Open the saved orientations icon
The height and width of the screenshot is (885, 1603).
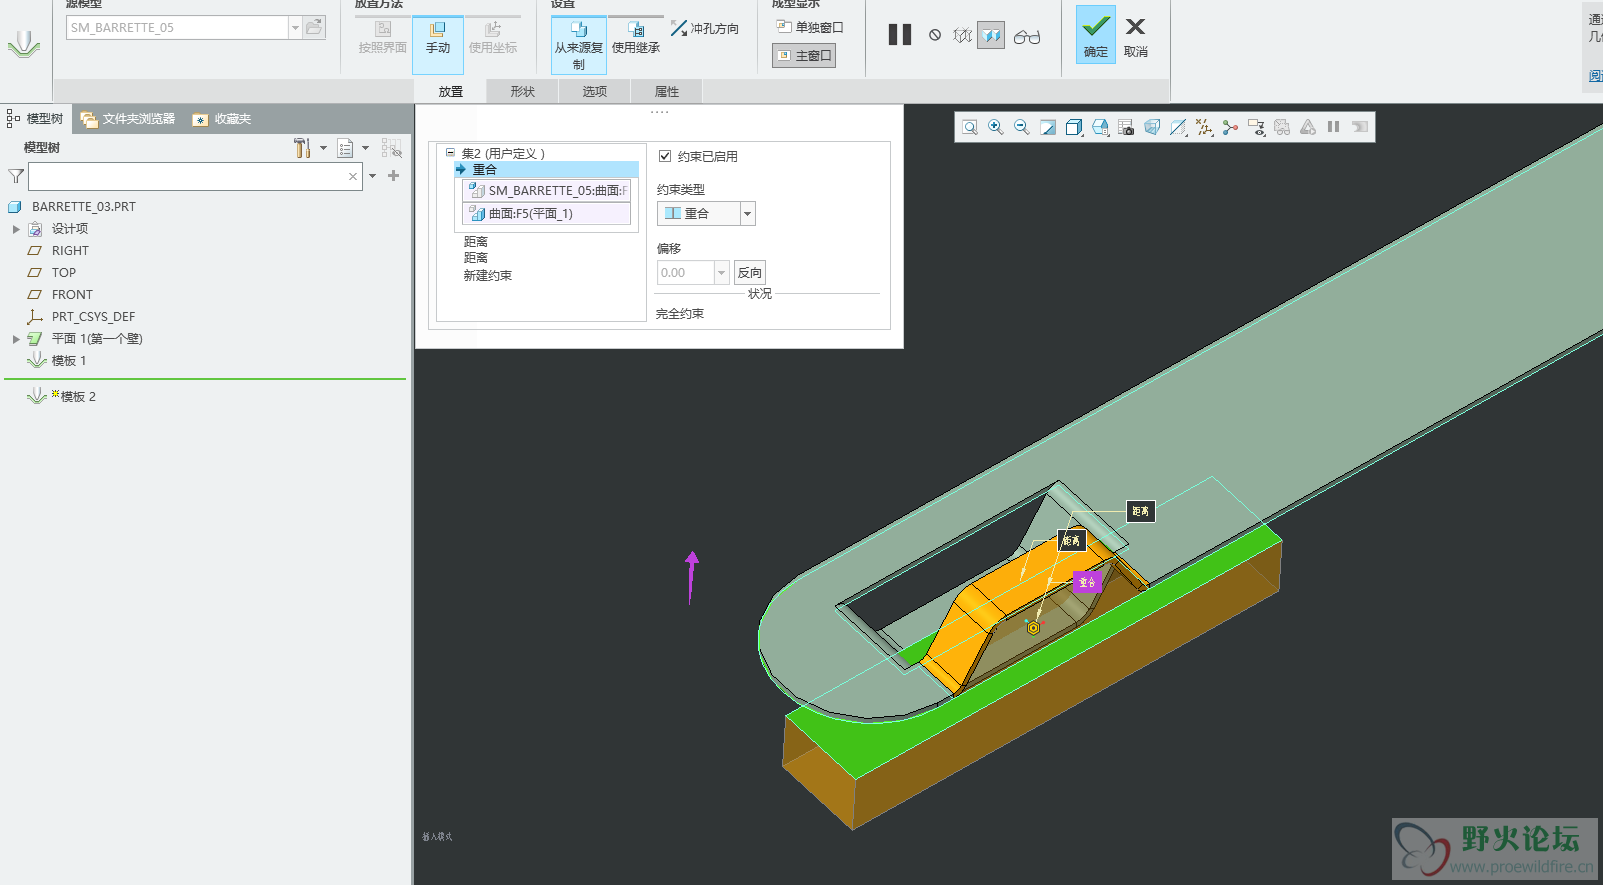1100,127
